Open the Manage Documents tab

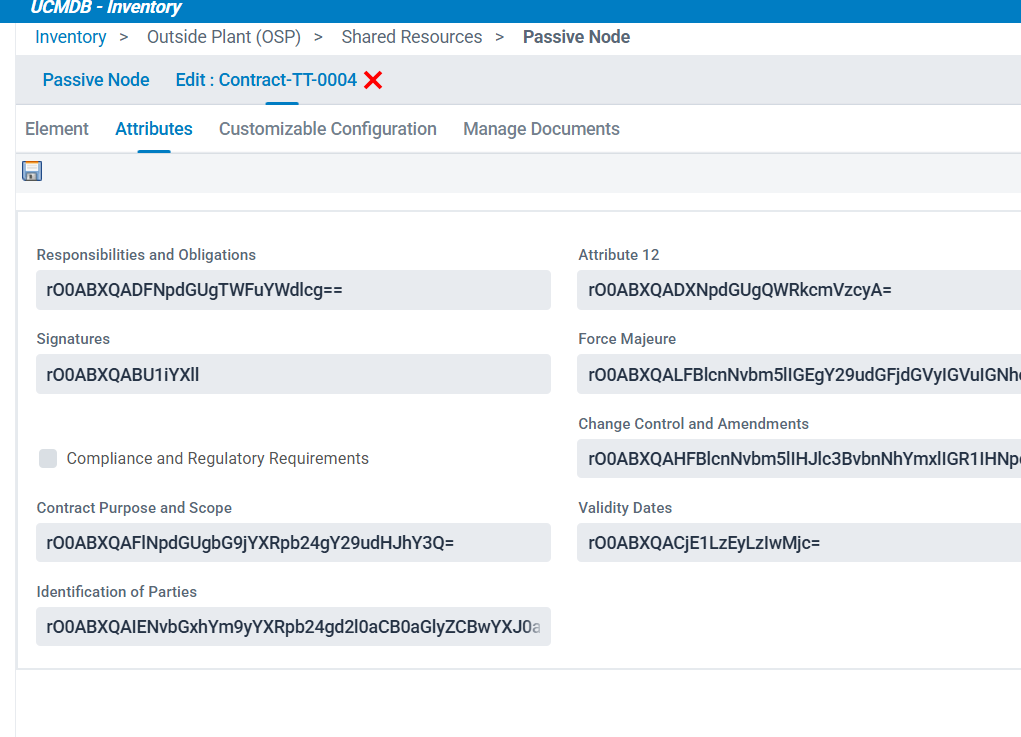(x=541, y=129)
